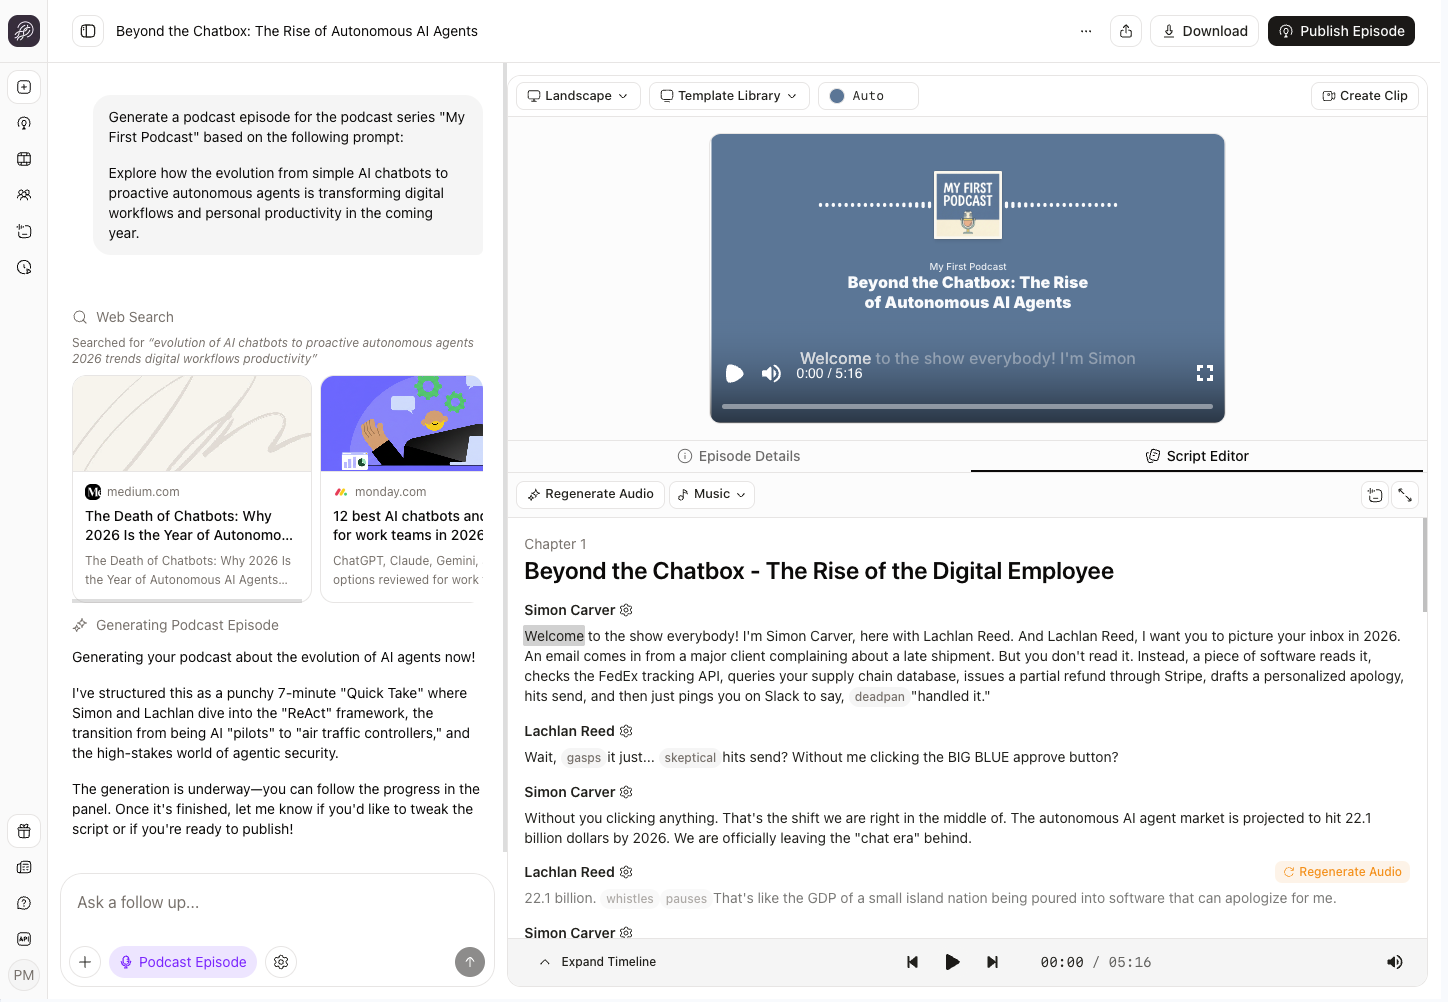Toggle the Podcast Episode mode chip
The image size is (1448, 1002).
tap(183, 962)
